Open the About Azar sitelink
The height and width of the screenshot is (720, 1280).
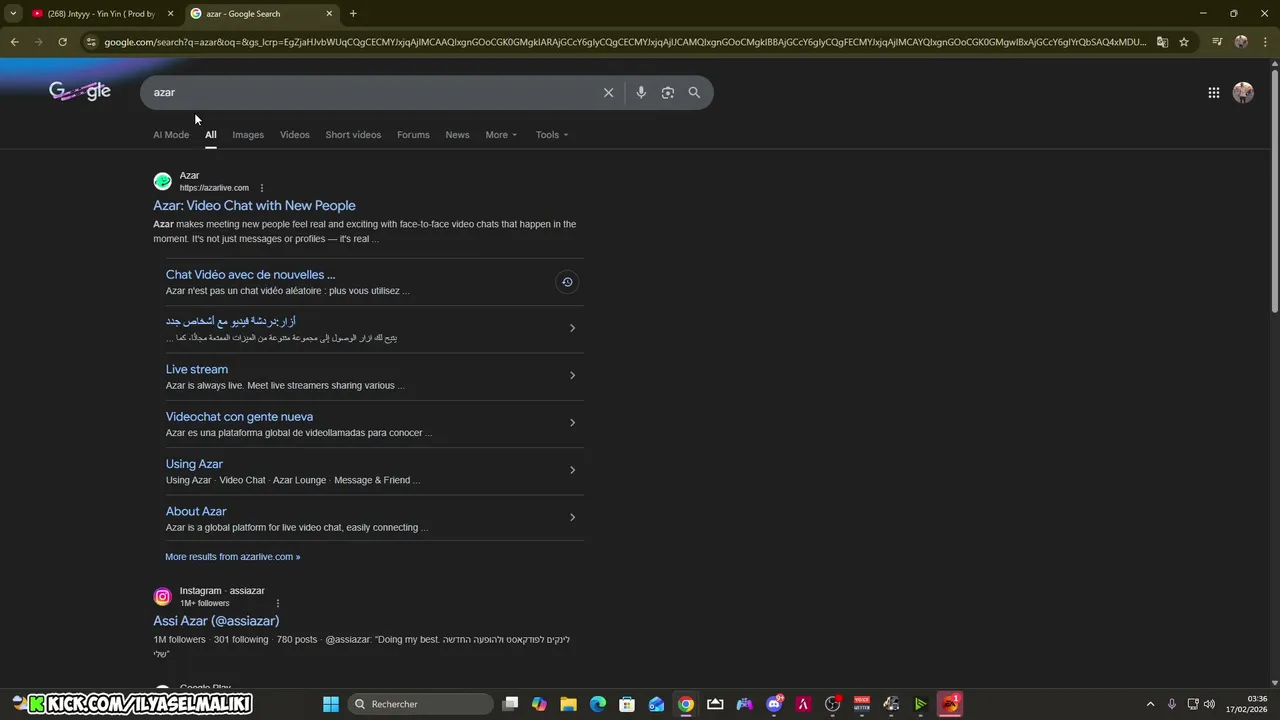196,511
